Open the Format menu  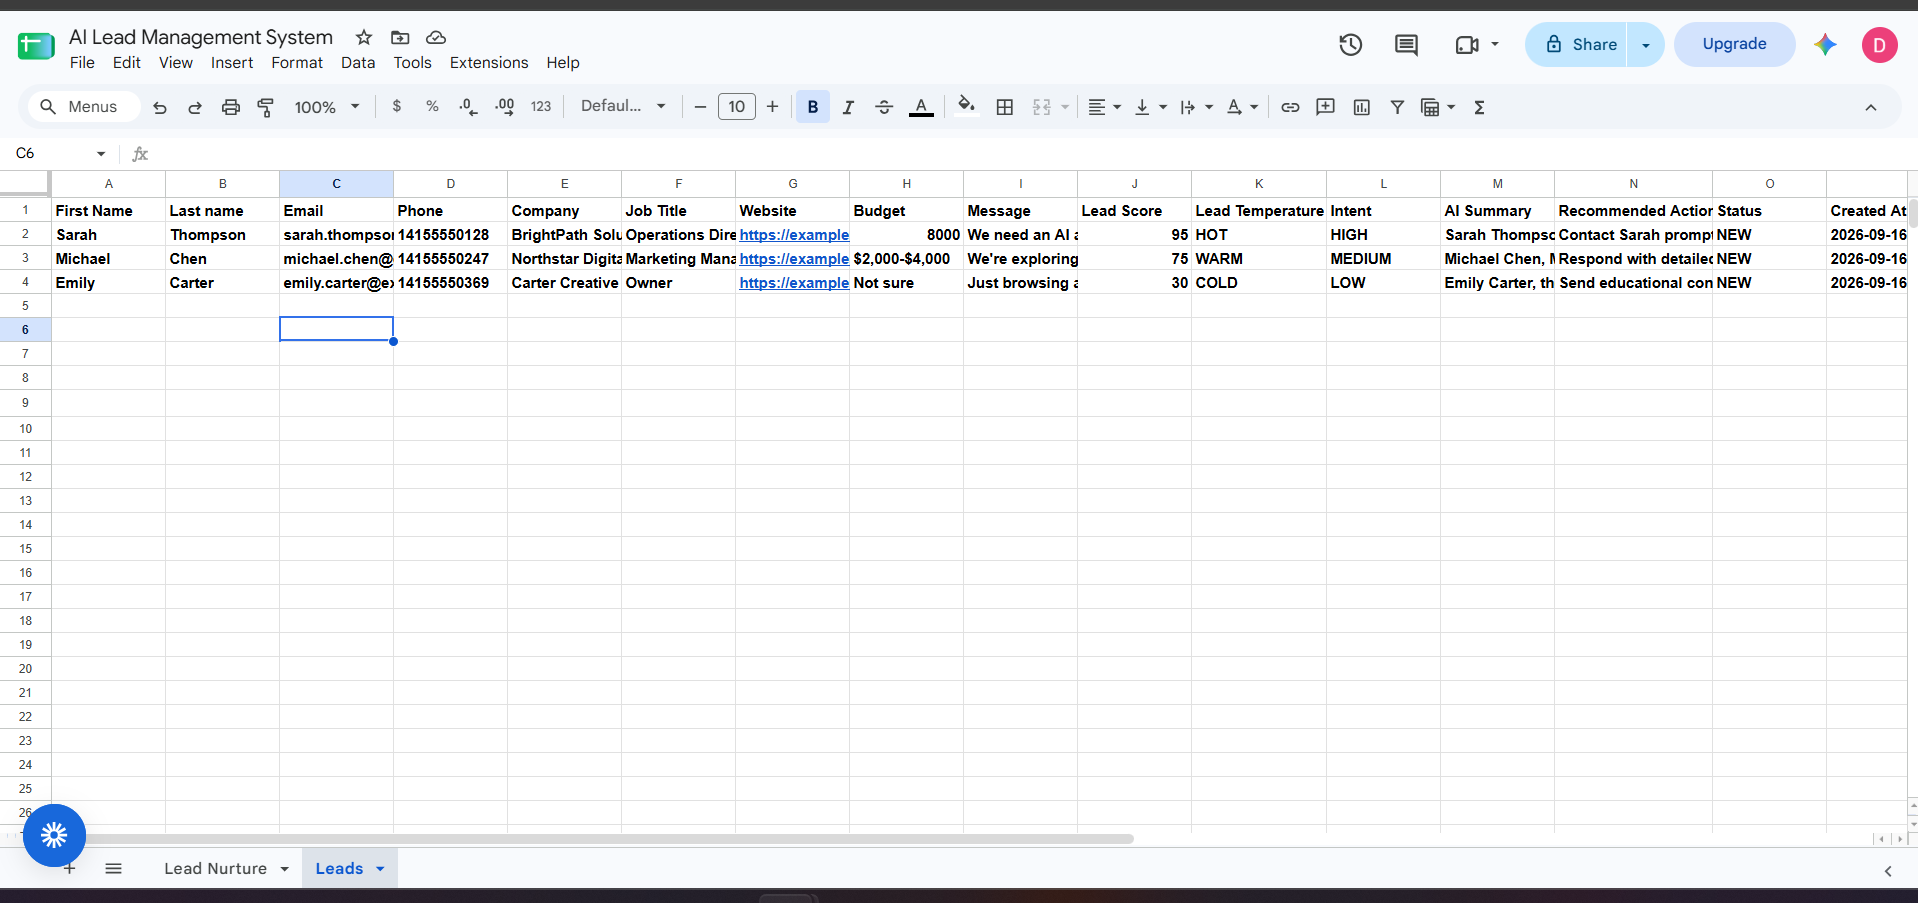[x=297, y=62]
